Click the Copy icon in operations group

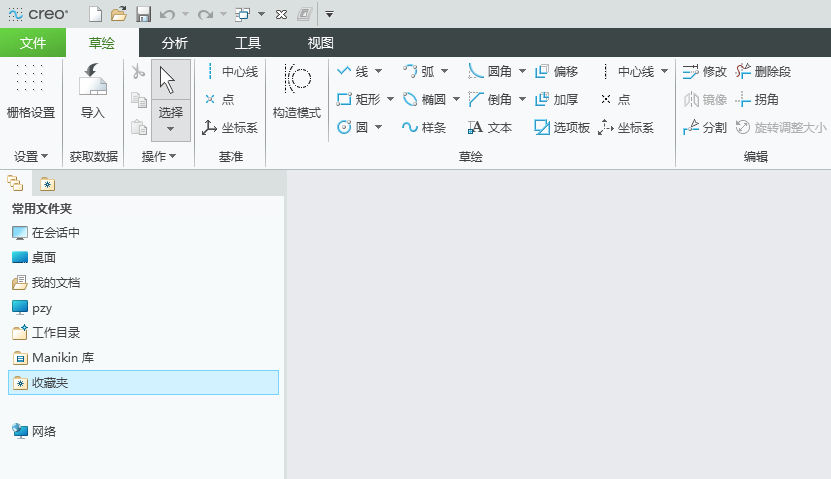[x=138, y=99]
